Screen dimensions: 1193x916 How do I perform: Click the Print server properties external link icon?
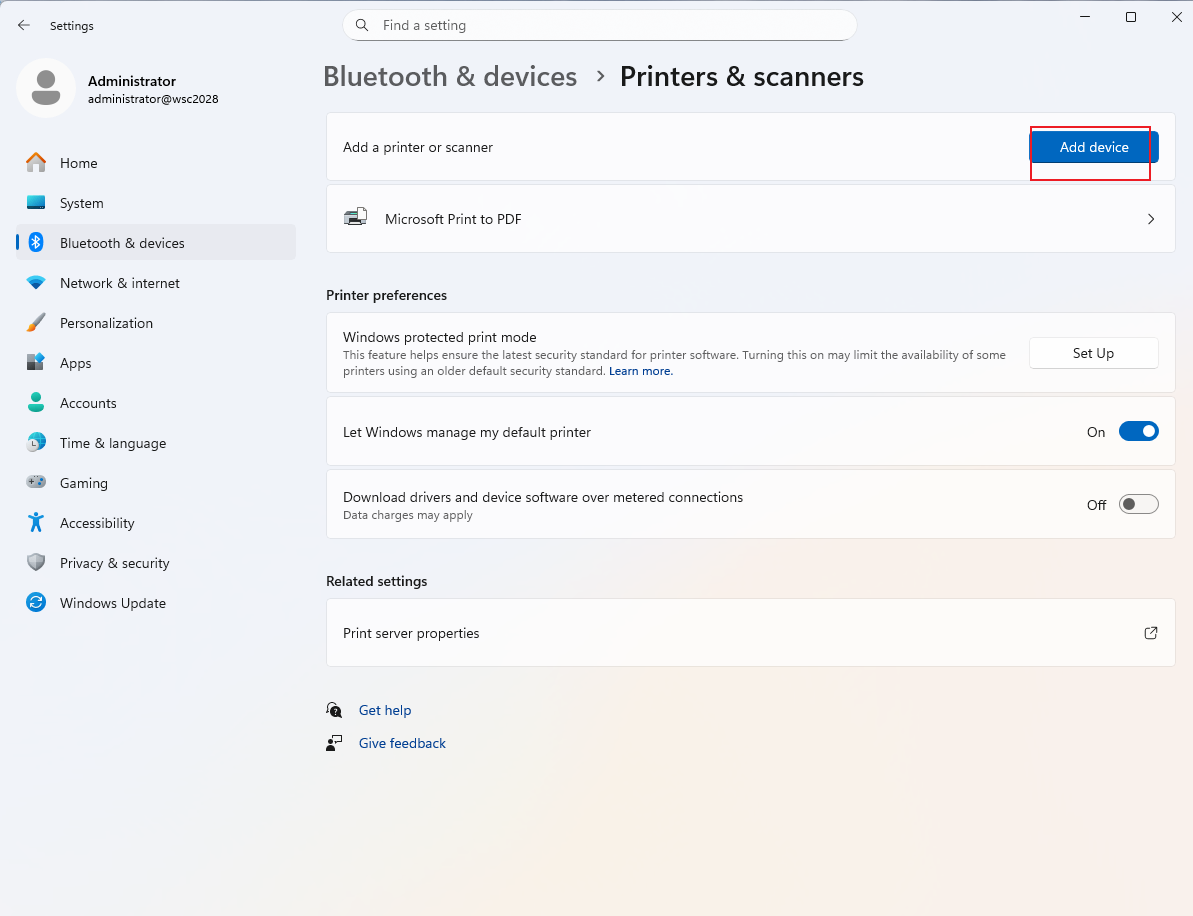tap(1150, 633)
